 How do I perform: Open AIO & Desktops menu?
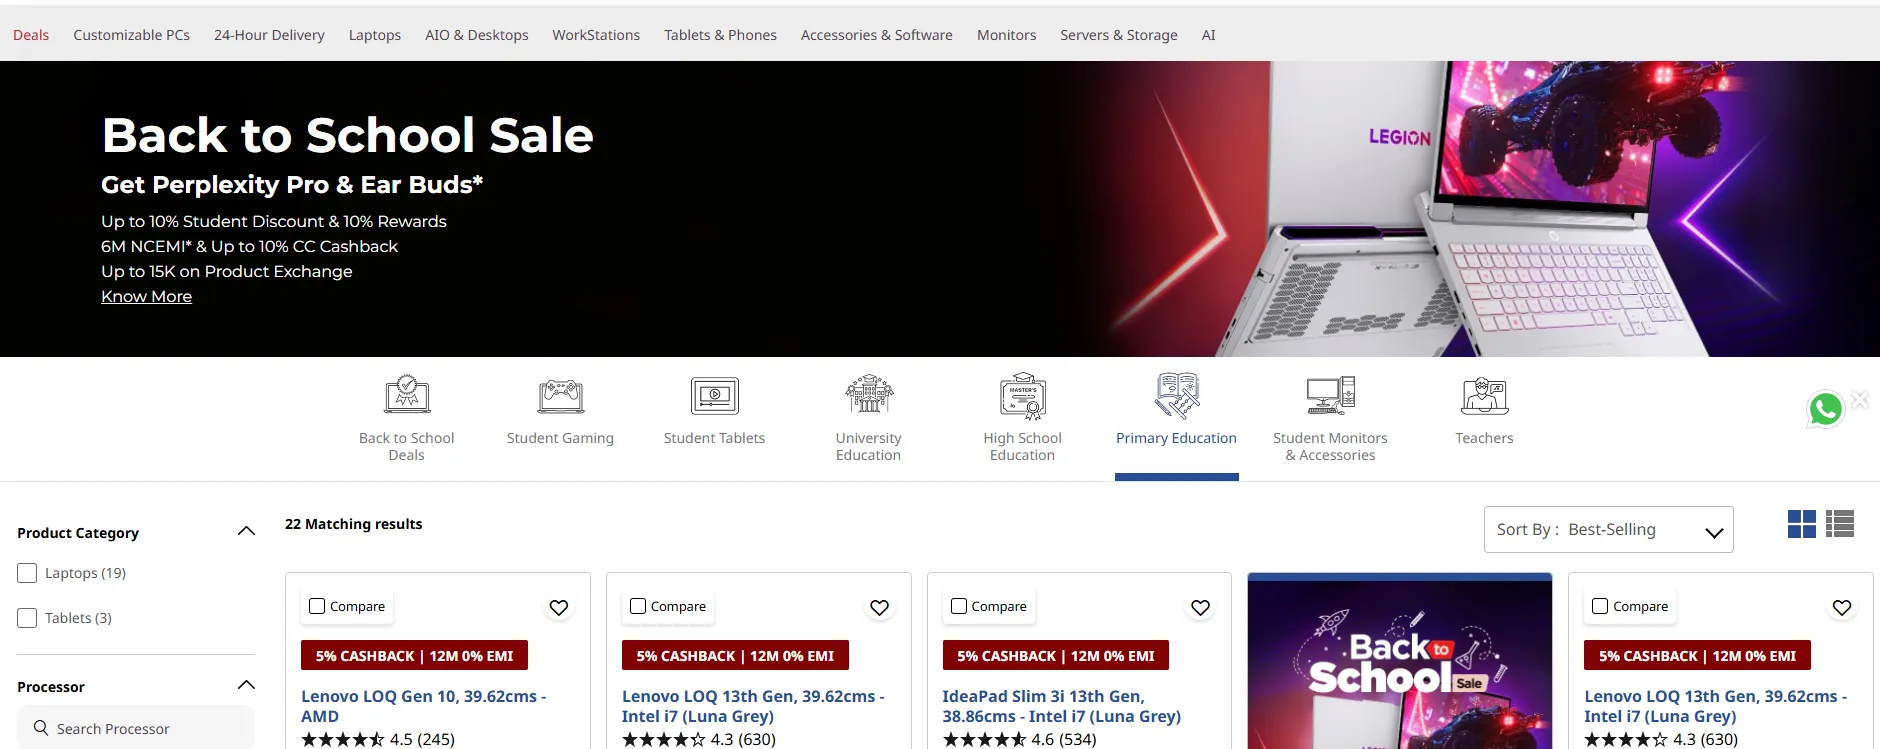(477, 35)
